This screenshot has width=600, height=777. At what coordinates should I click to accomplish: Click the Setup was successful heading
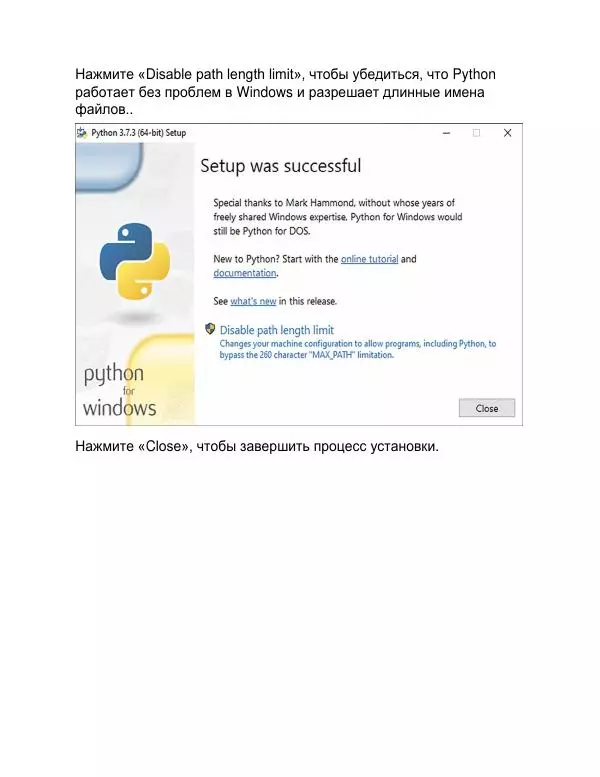coord(280,166)
